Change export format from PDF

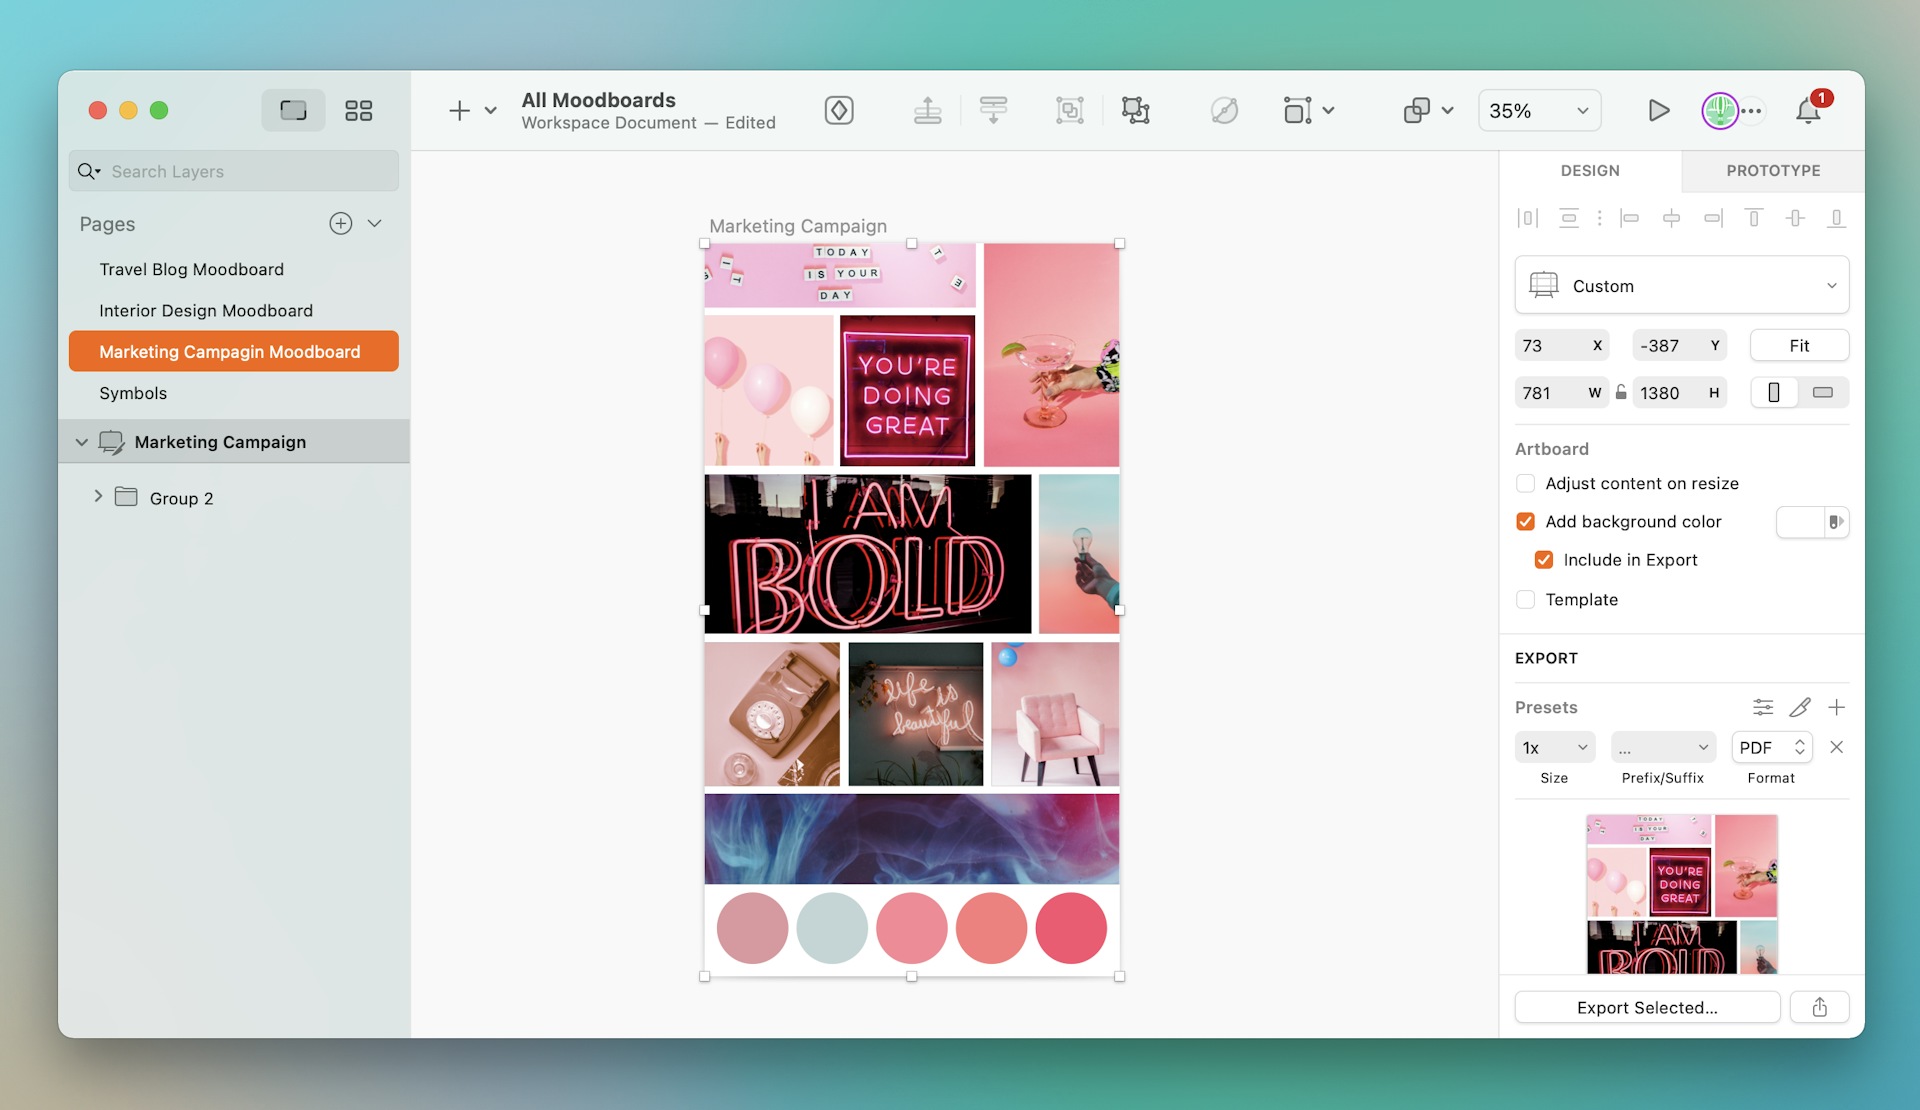click(1770, 747)
